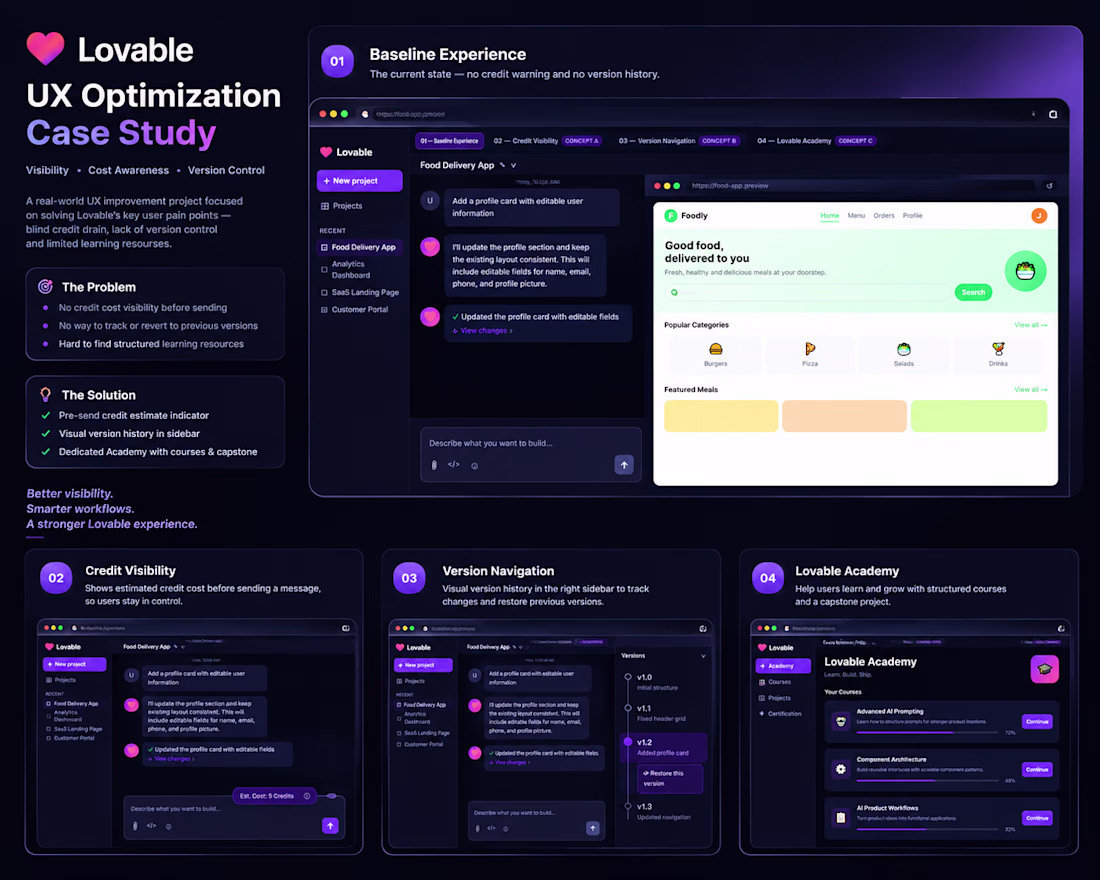Switch to 03 Version Navigation tab
1100x880 pixels.
coord(678,141)
